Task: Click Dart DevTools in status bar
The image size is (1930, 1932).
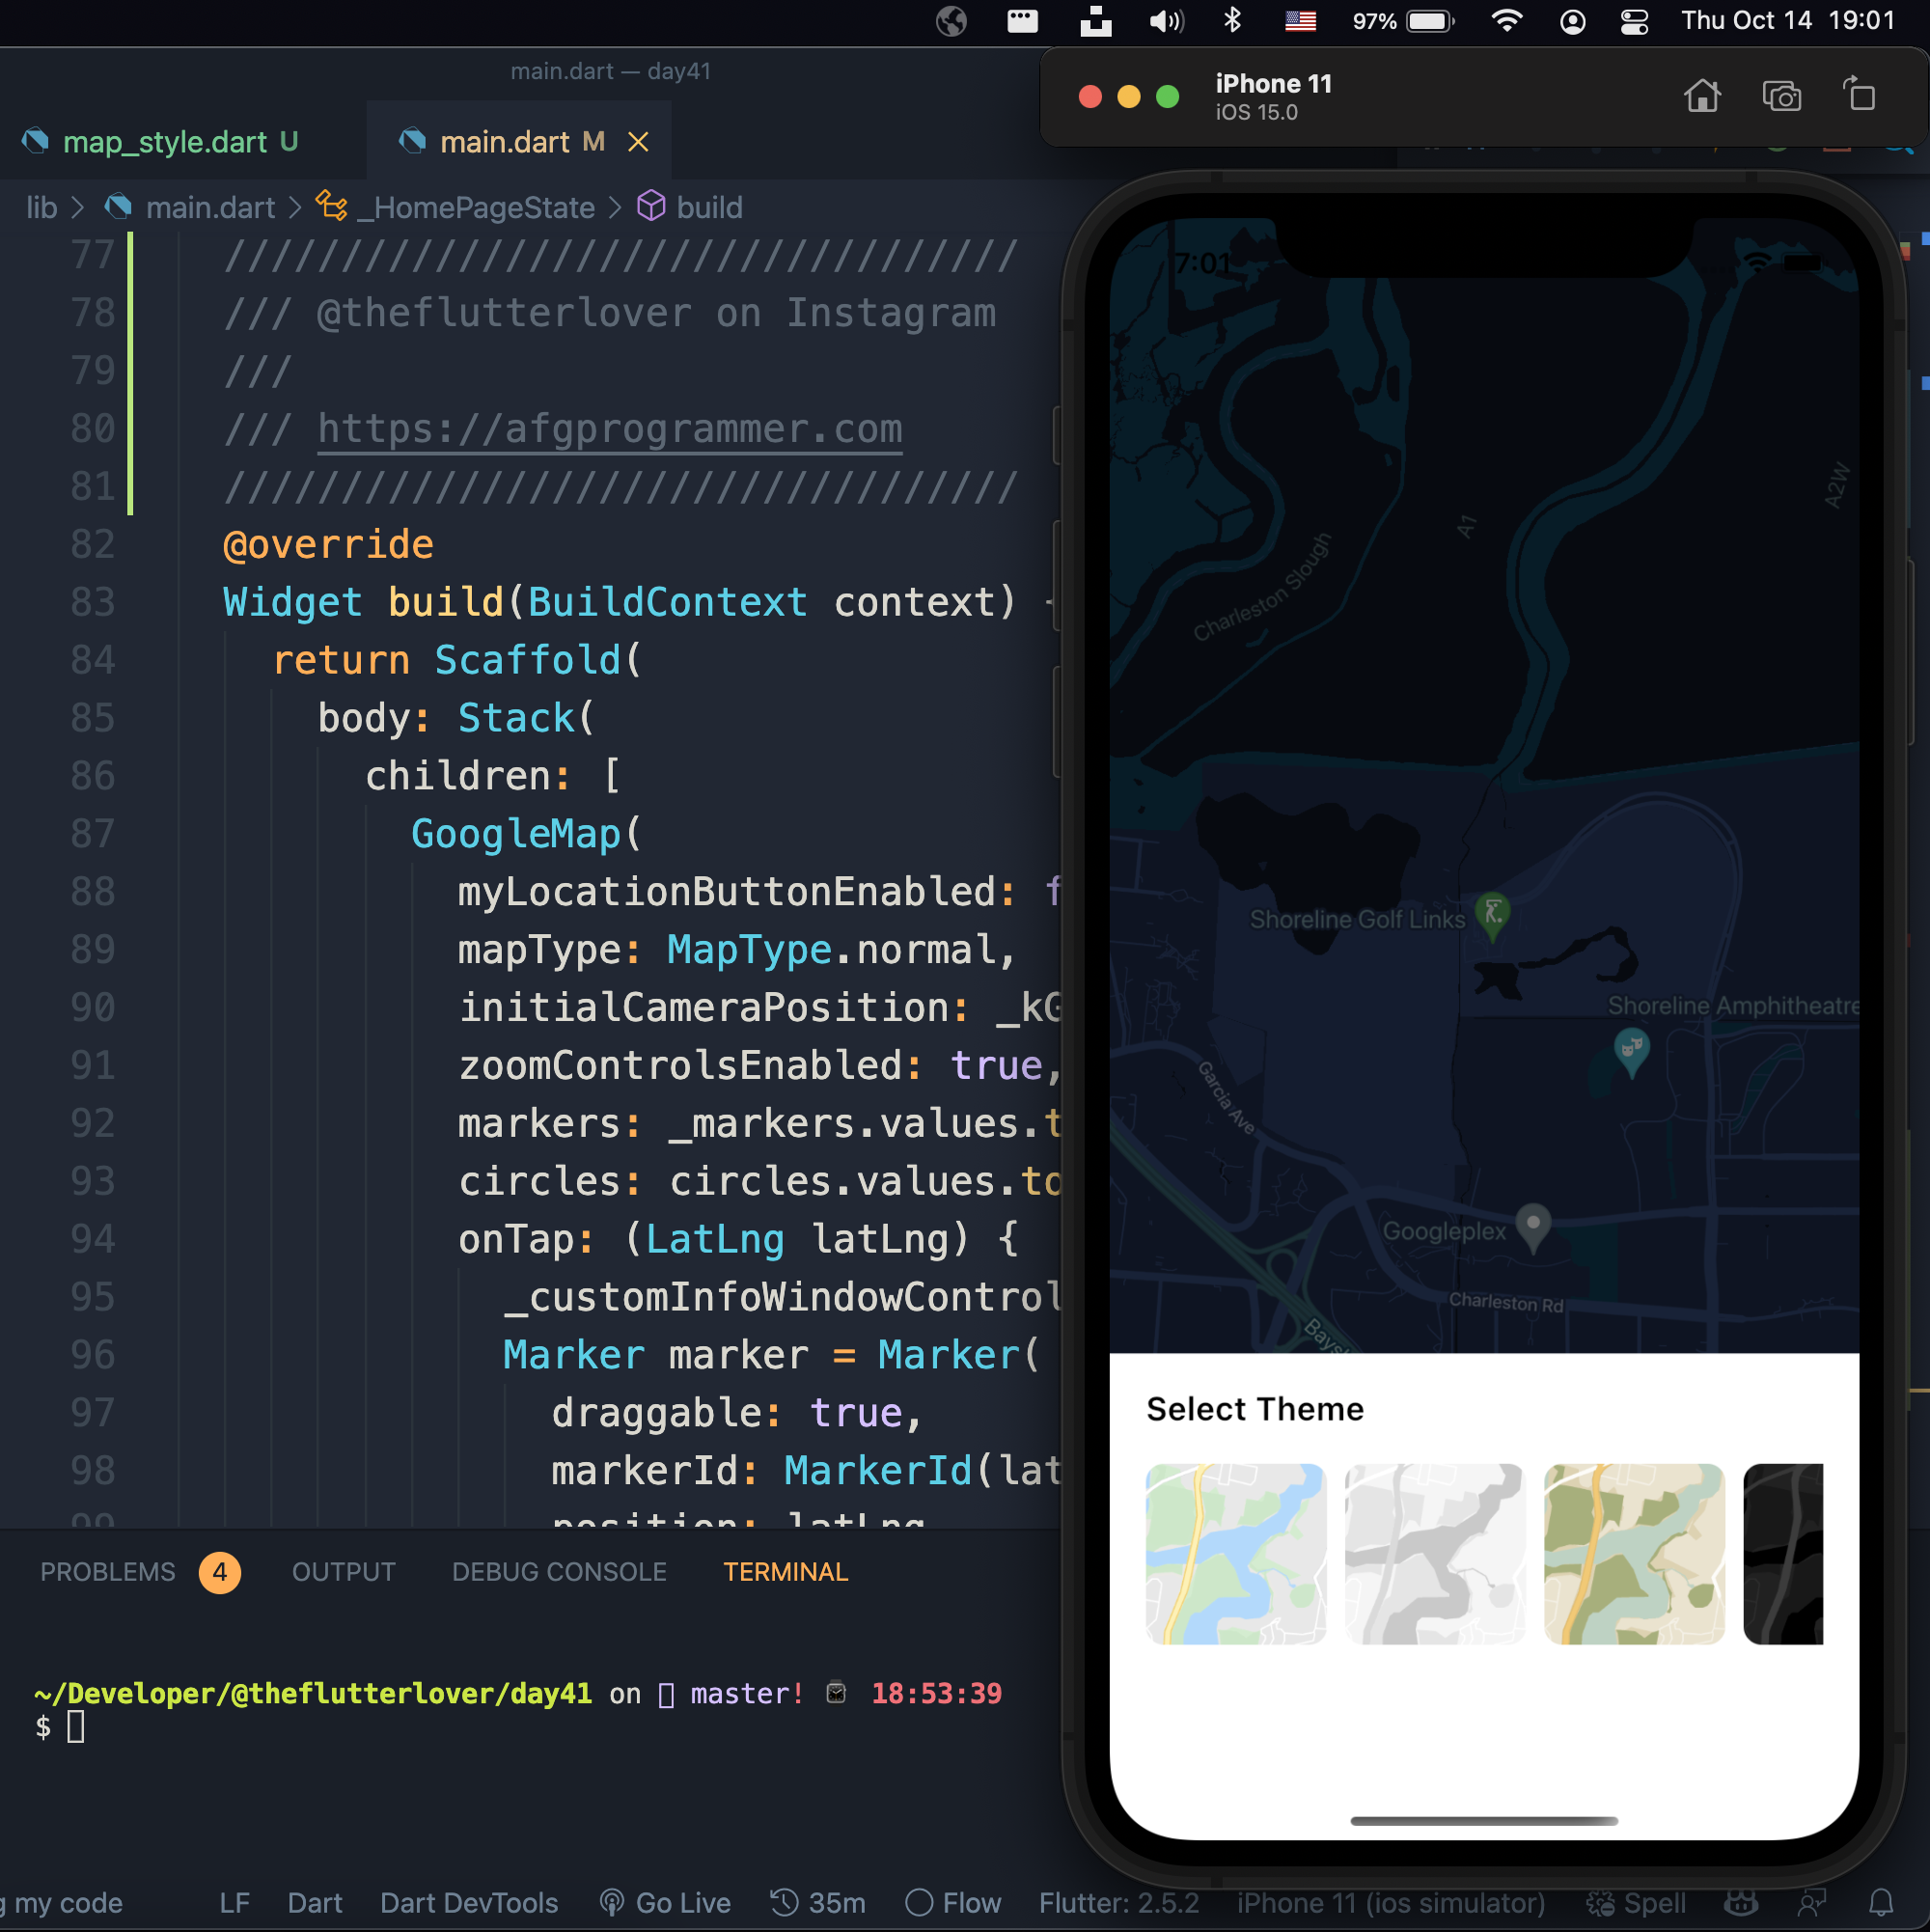Action: (x=468, y=1902)
